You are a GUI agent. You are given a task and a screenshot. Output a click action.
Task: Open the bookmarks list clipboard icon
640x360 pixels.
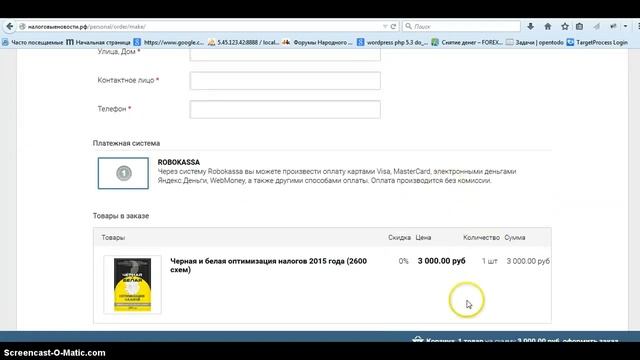pyautogui.click(x=579, y=27)
